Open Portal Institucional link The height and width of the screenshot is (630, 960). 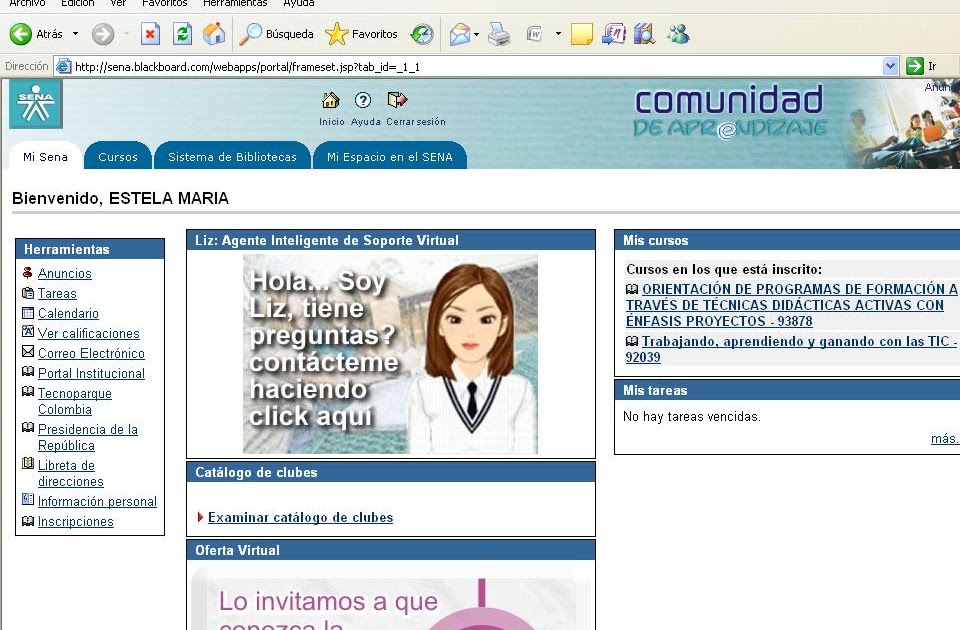click(91, 373)
